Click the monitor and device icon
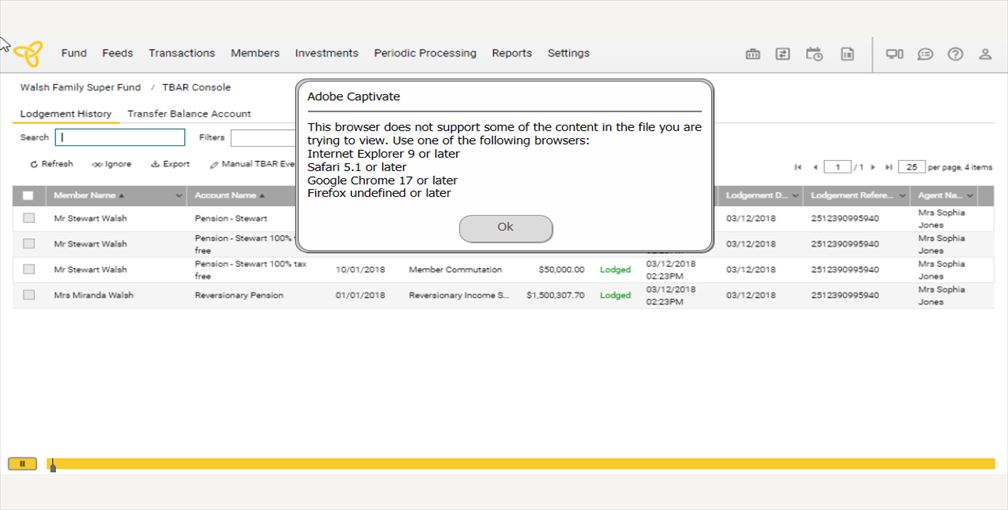Image resolution: width=1008 pixels, height=510 pixels. point(894,54)
